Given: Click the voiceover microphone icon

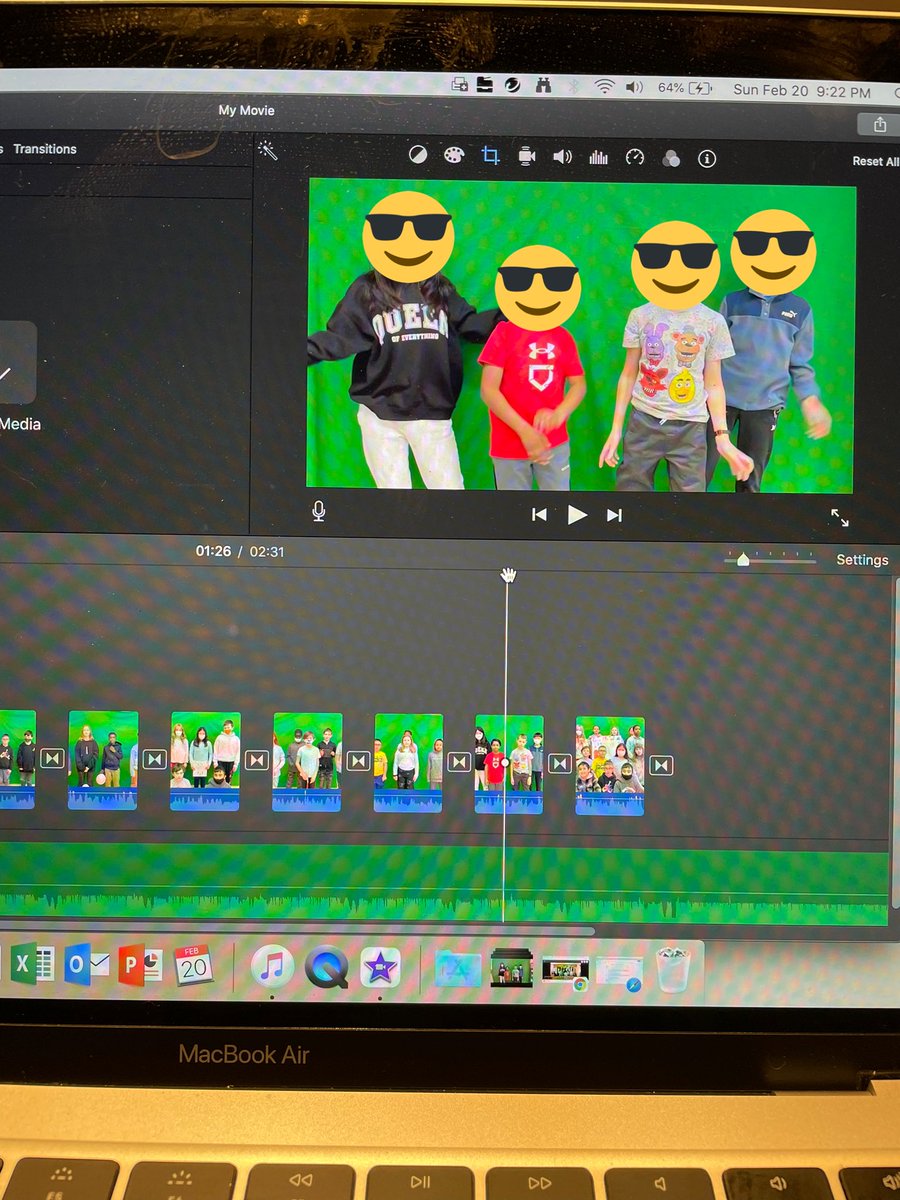Looking at the screenshot, I should coord(319,511).
